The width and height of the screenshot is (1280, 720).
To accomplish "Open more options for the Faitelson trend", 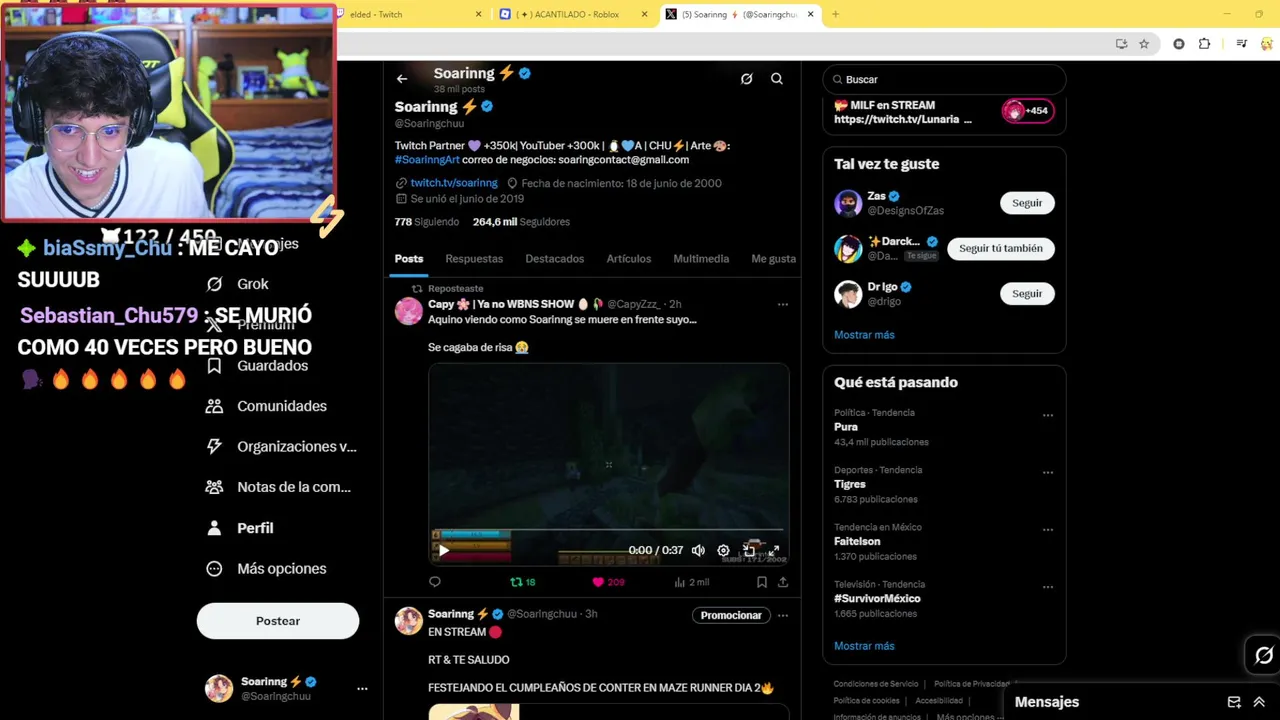I will point(1048,529).
